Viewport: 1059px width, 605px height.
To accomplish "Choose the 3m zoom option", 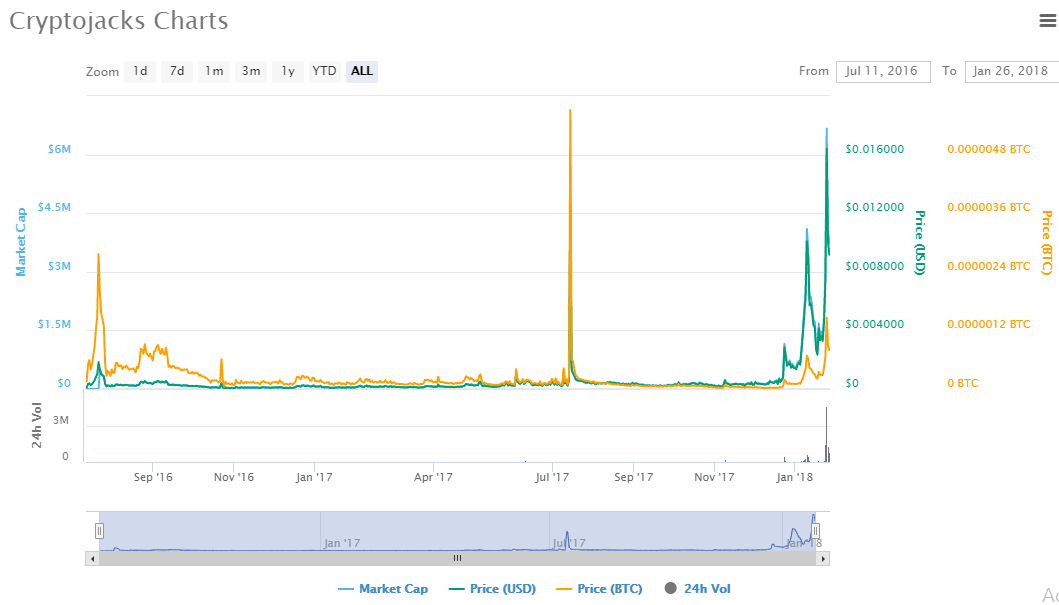I will pyautogui.click(x=251, y=71).
